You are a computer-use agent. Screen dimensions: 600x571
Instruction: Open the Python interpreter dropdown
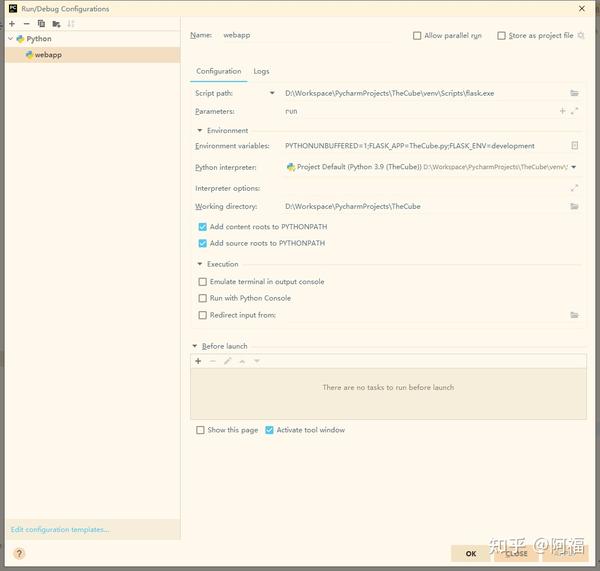[x=574, y=167]
